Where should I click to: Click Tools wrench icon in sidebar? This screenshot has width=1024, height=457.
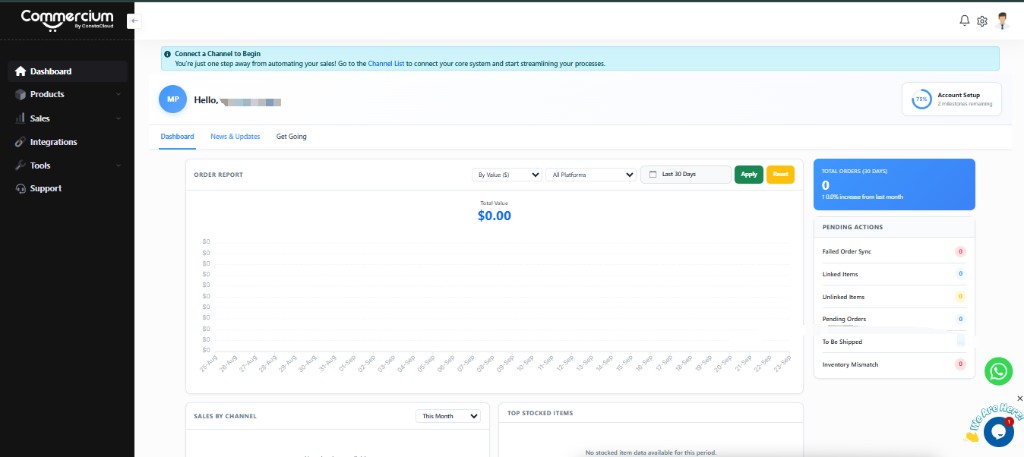click(20, 165)
